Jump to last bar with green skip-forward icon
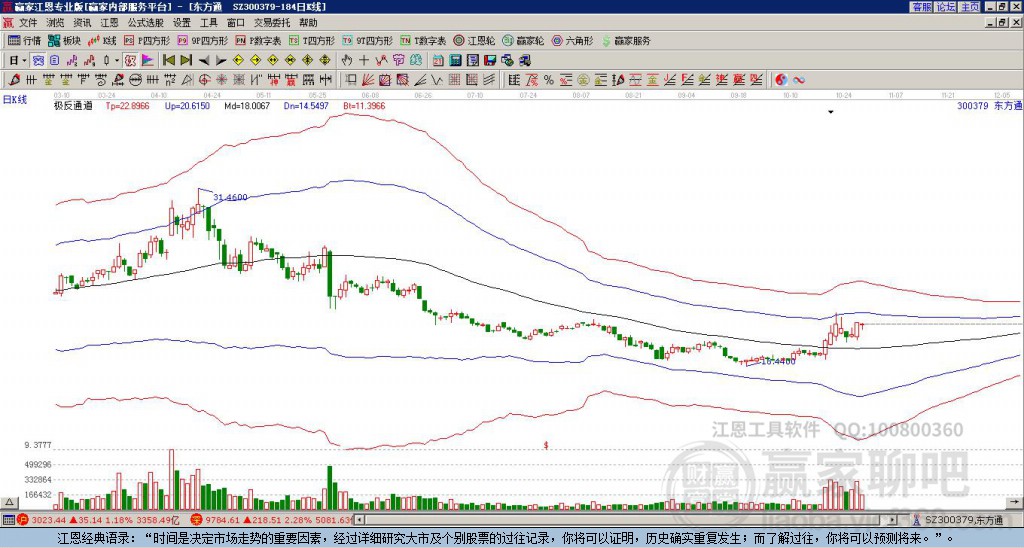This screenshot has width=1024, height=548. click(186, 61)
